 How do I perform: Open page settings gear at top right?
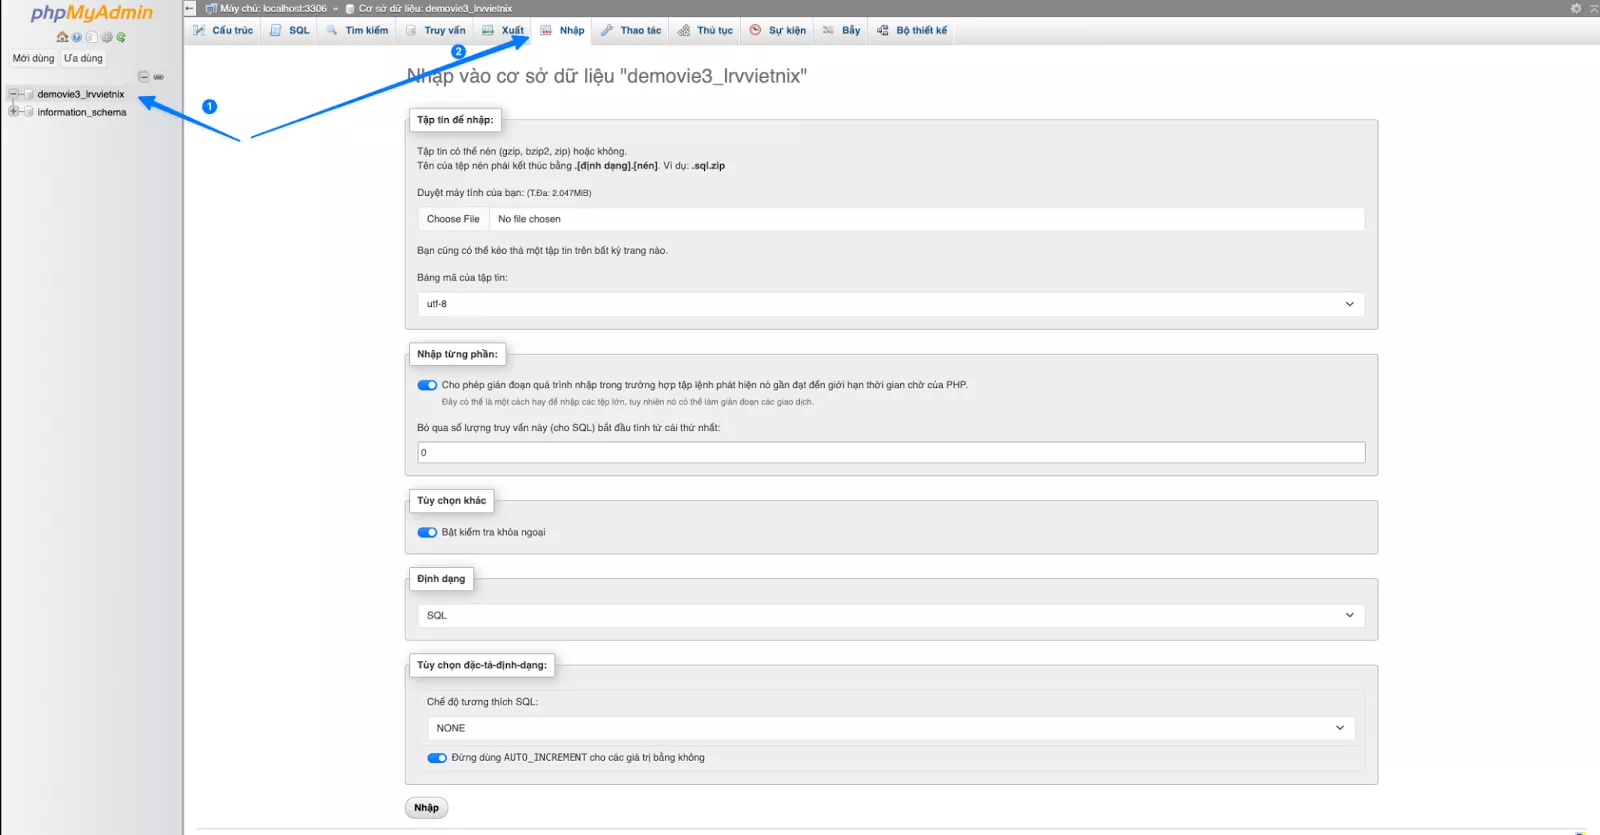point(1576,8)
